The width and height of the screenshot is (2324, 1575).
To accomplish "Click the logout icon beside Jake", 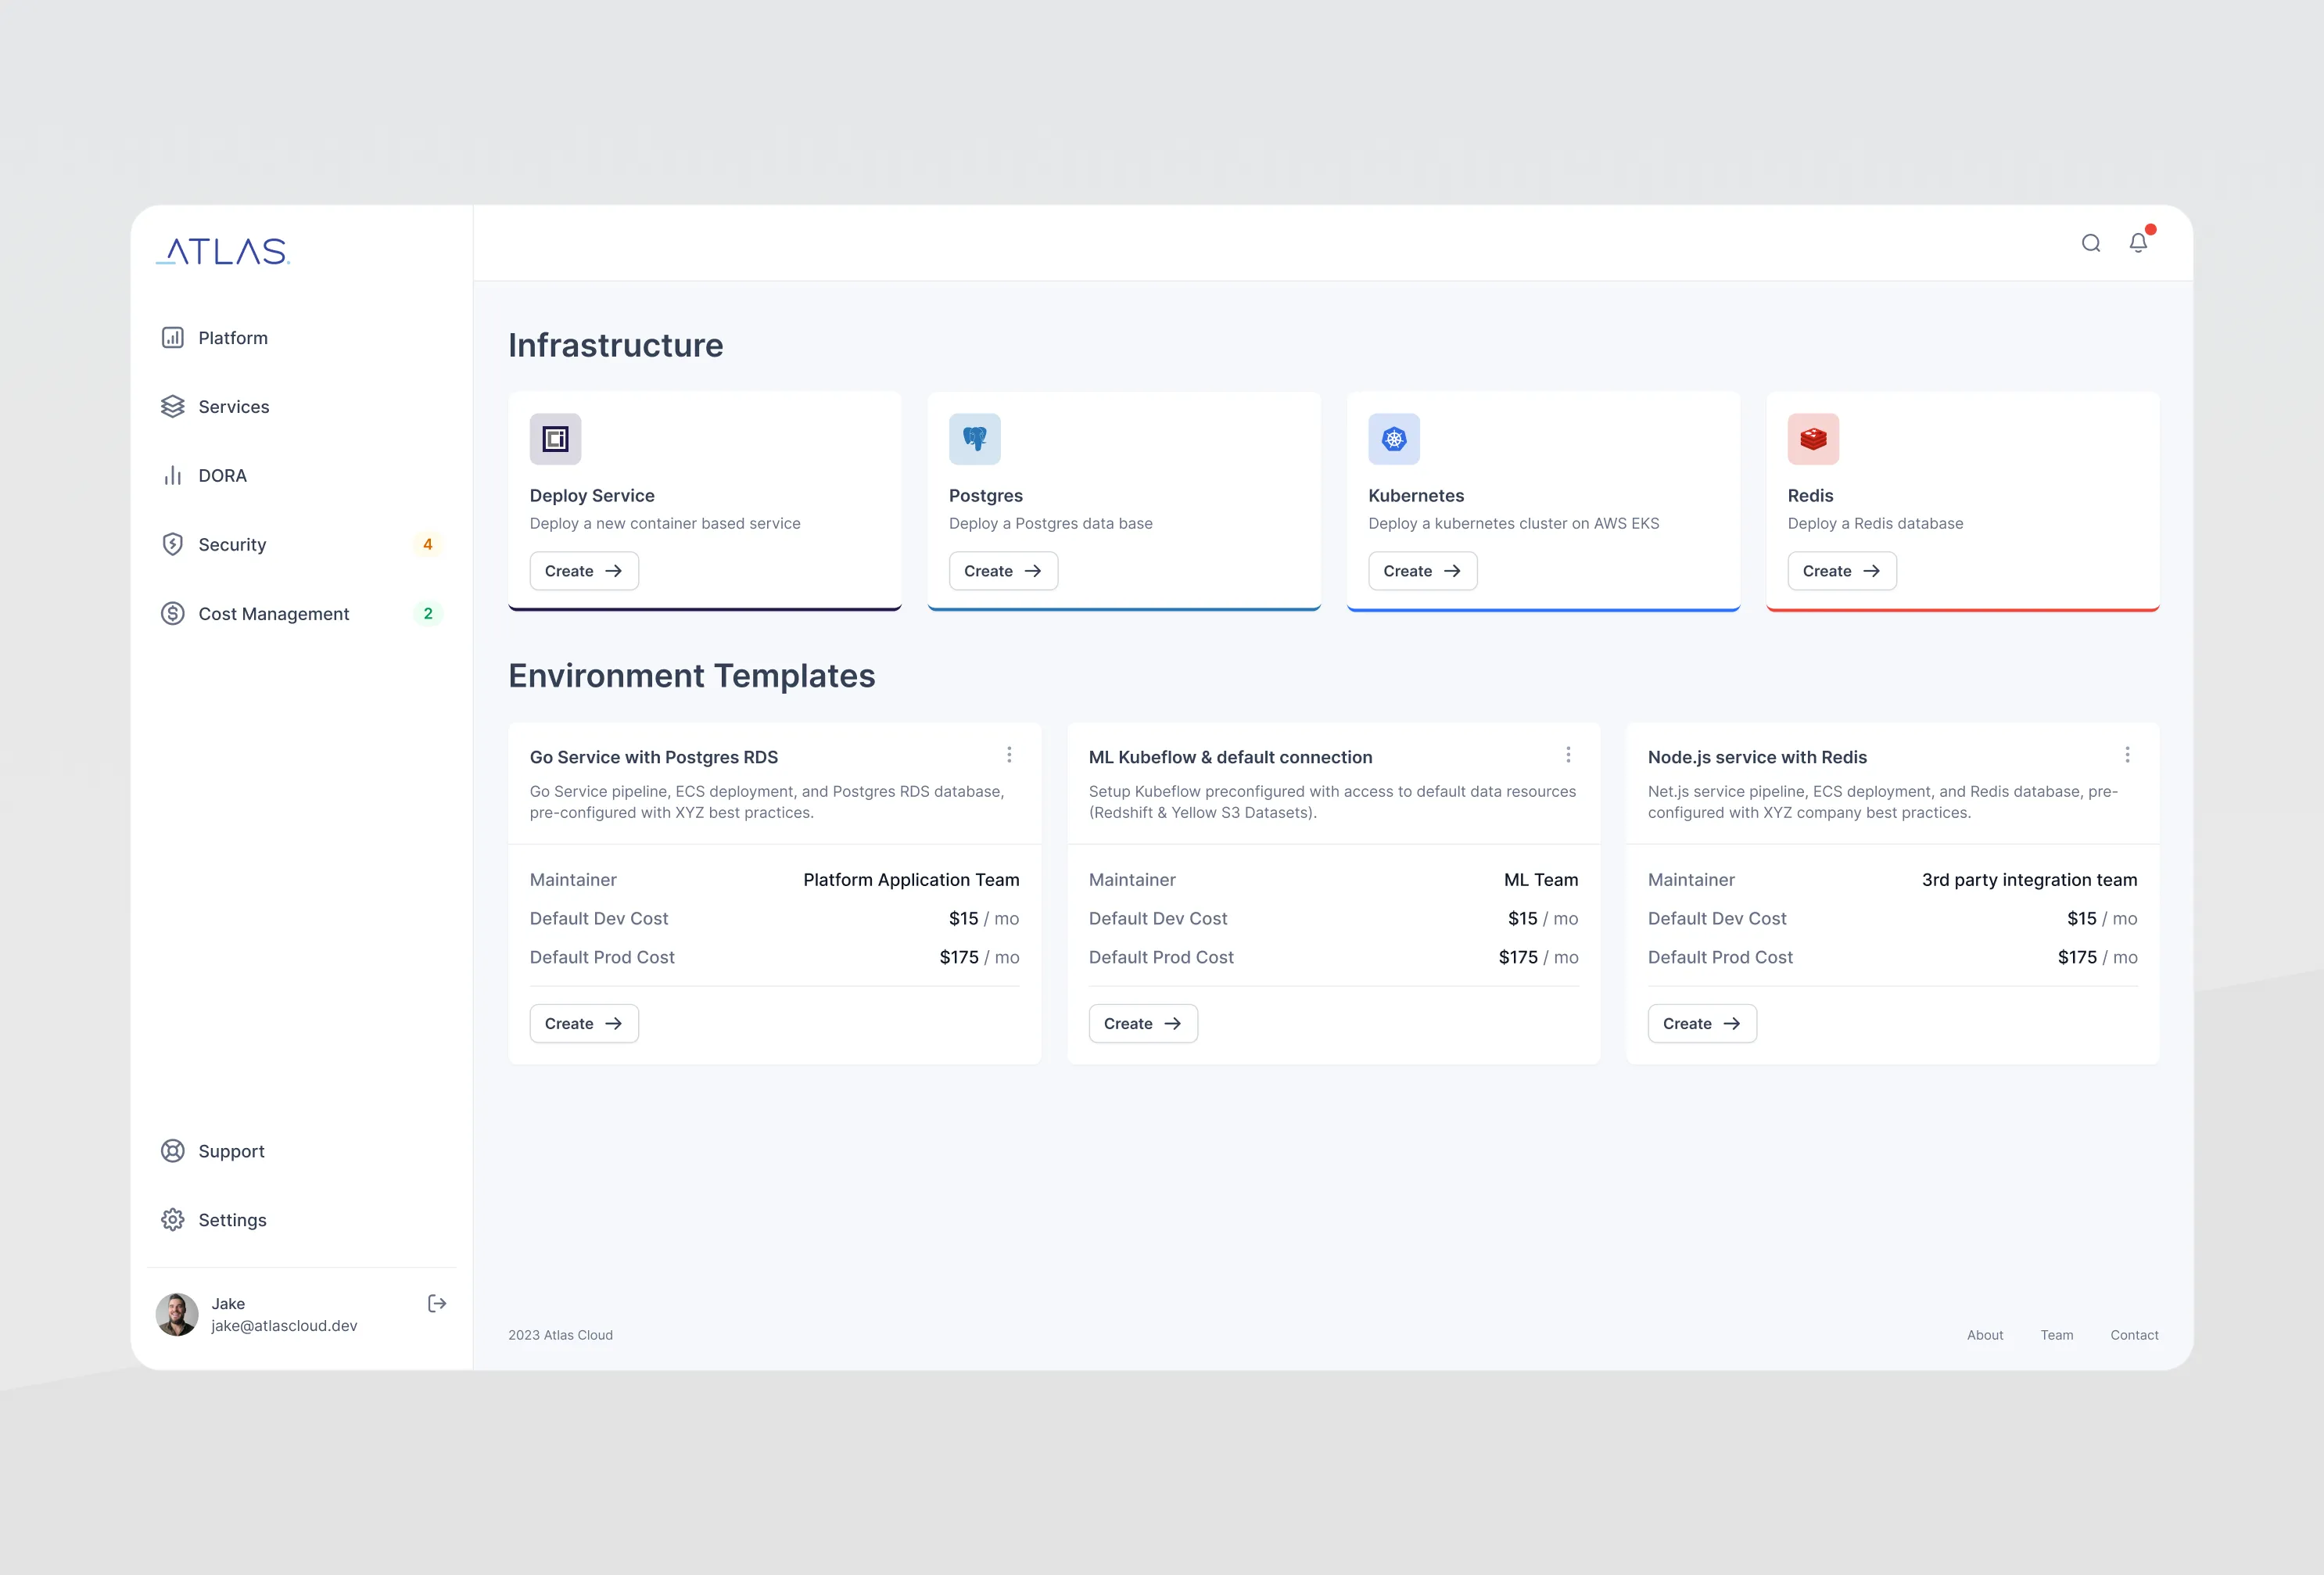I will [437, 1303].
